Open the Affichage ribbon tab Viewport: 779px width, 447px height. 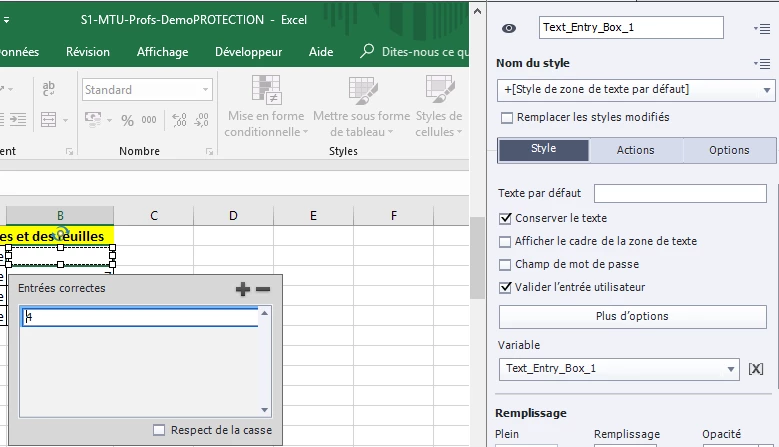click(x=162, y=52)
